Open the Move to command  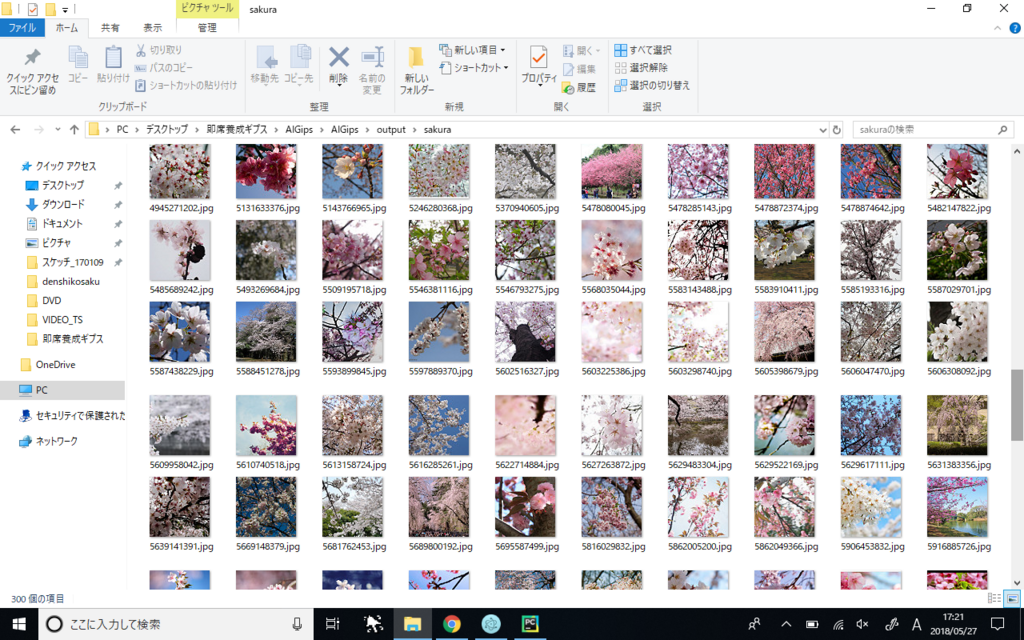(x=264, y=65)
